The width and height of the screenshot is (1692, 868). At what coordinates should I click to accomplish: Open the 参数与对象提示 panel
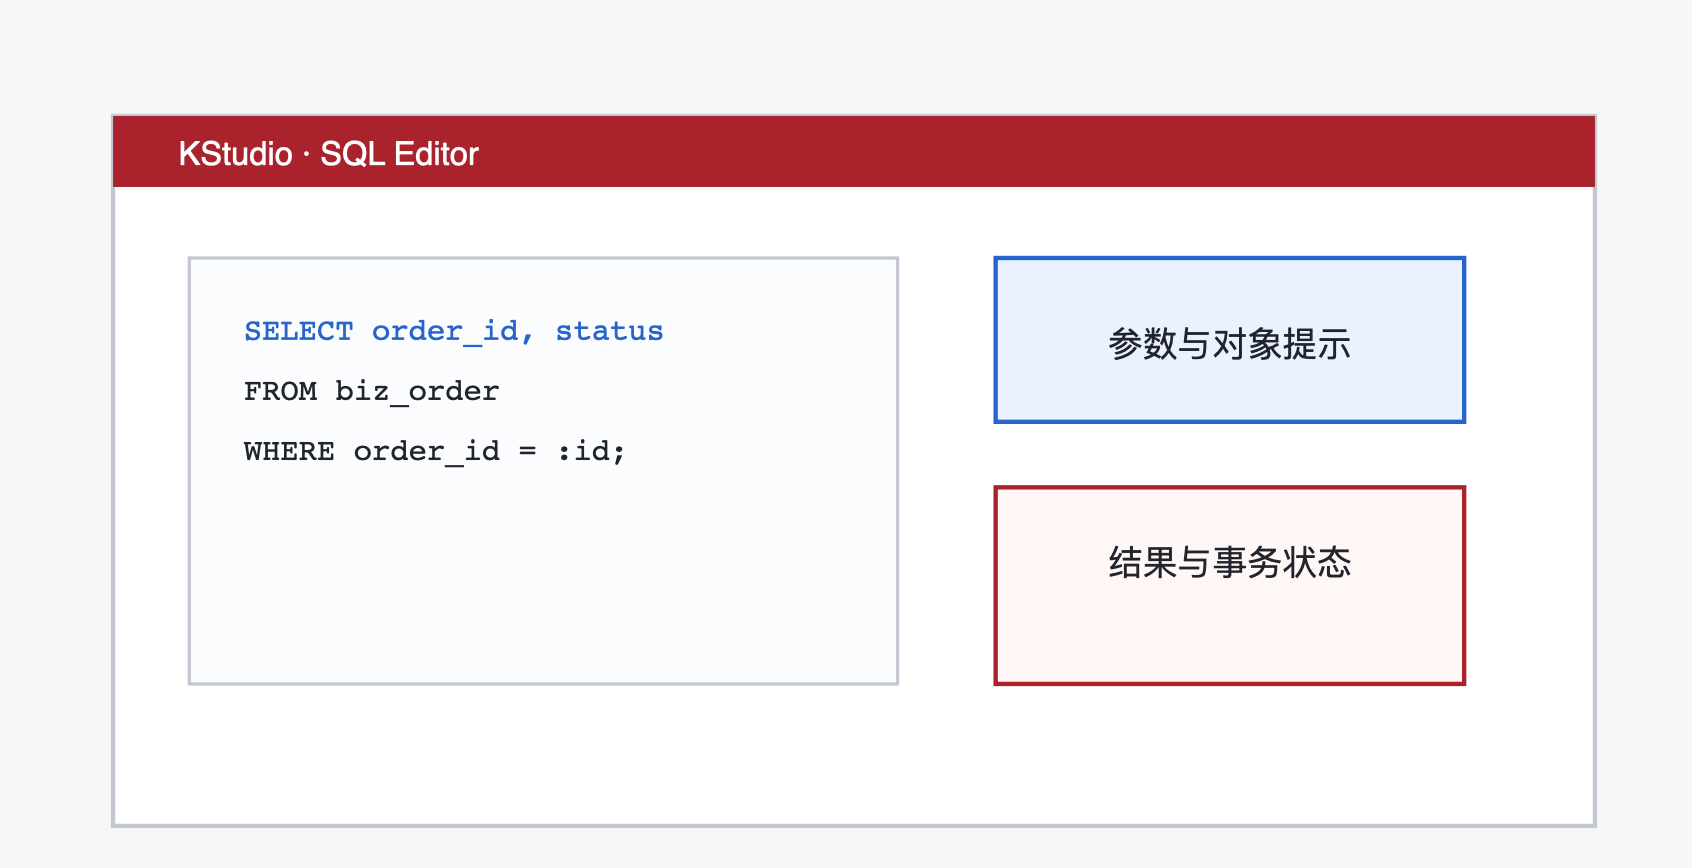pyautogui.click(x=1229, y=340)
